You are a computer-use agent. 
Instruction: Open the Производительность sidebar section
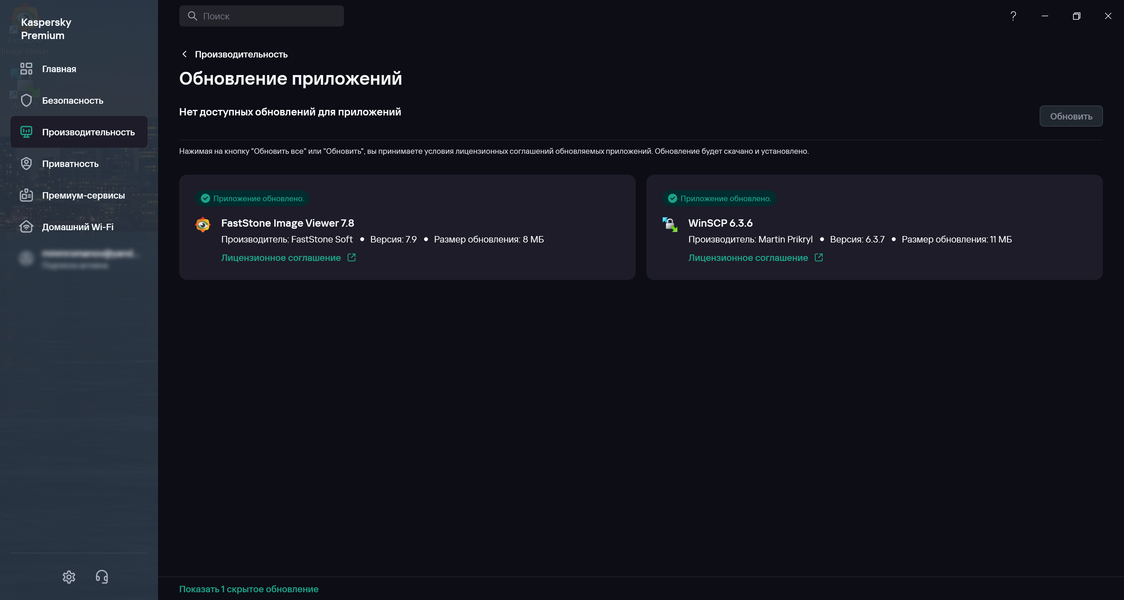[88, 132]
